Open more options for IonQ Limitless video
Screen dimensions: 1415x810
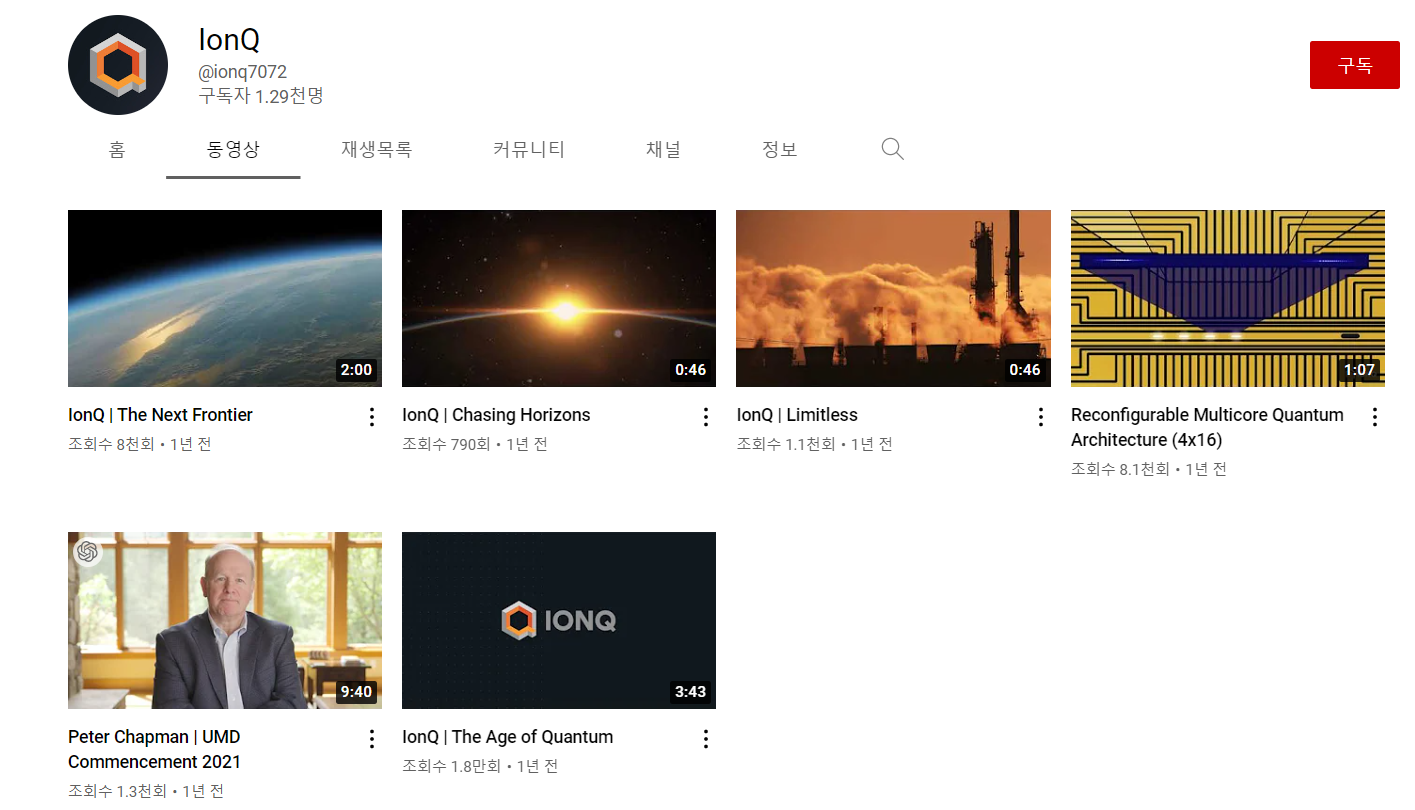pos(1040,417)
